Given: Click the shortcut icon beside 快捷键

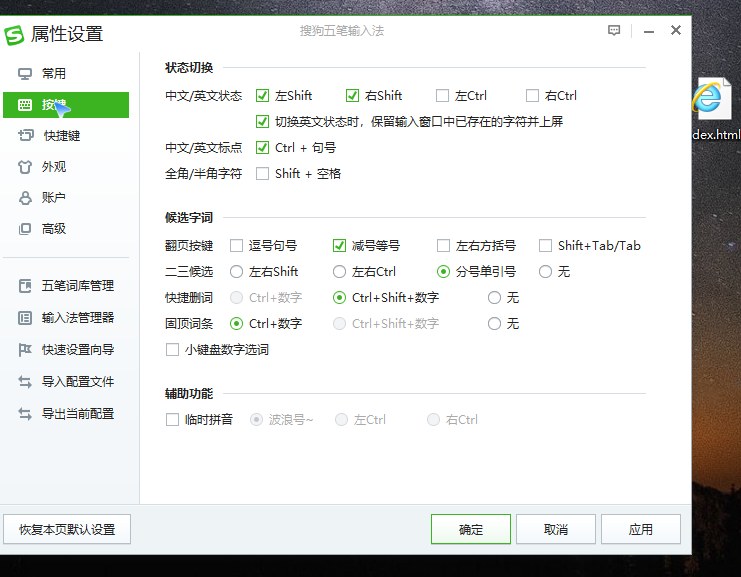Looking at the screenshot, I should pos(26,136).
